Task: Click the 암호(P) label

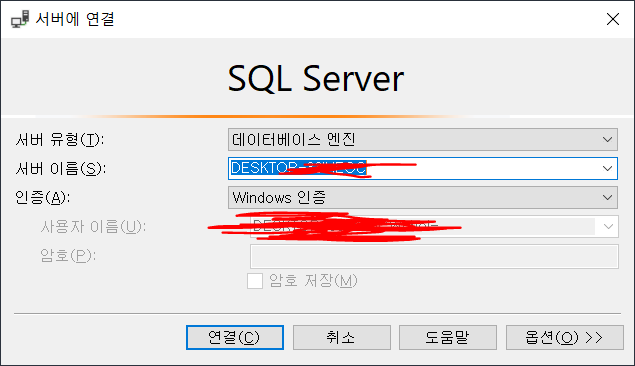Action: click(68, 255)
